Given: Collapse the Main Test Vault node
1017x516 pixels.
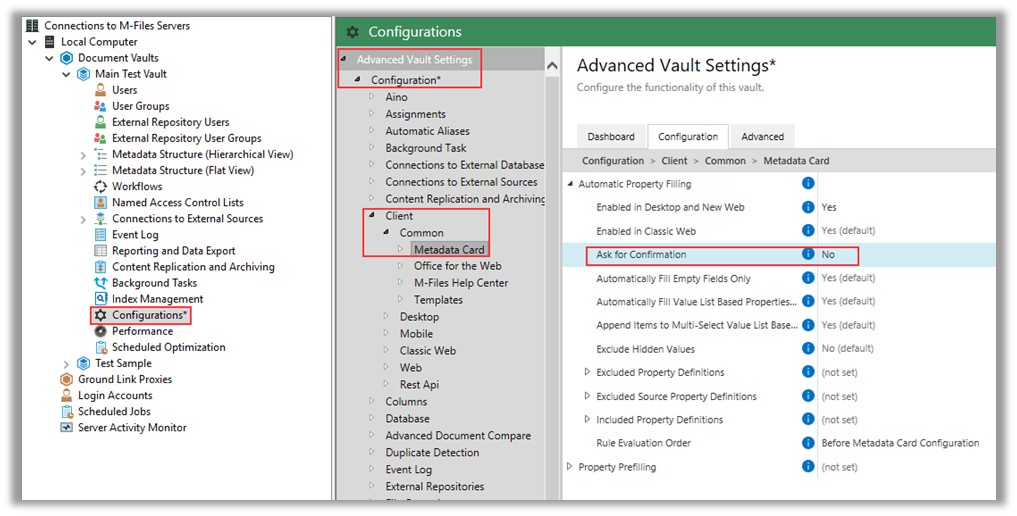Looking at the screenshot, I should click(x=66, y=75).
